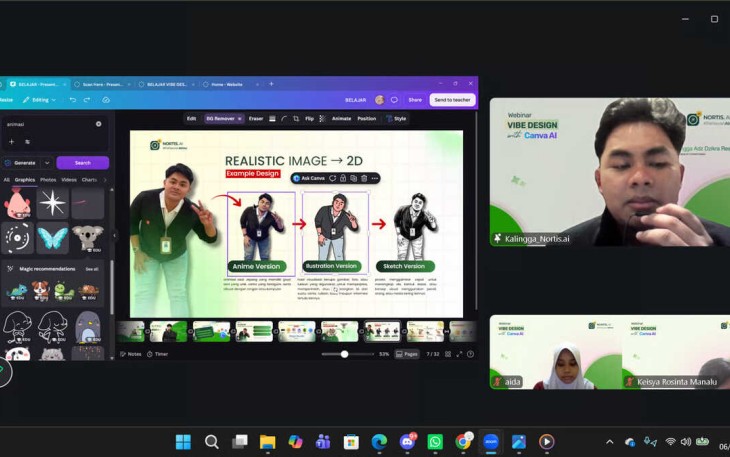Viewport: 730px width, 457px height.
Task: Switch to the Charts tab
Action: pos(89,180)
